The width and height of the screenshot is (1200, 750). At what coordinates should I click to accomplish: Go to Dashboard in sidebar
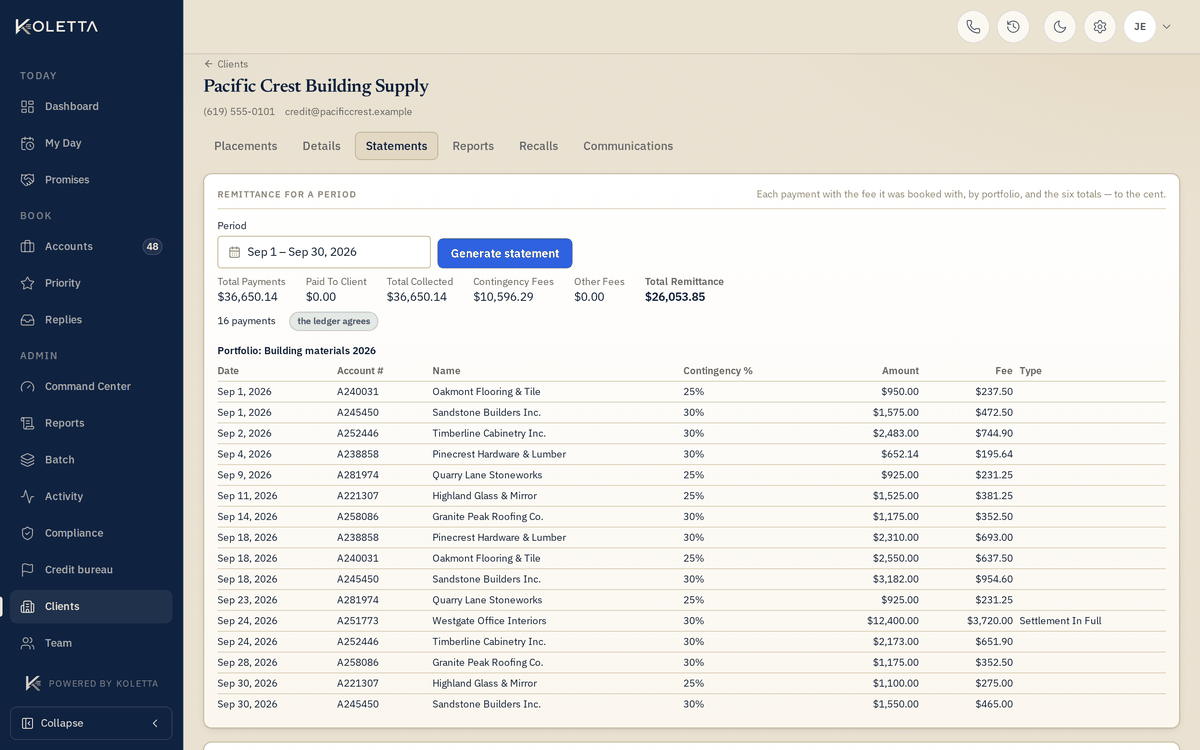pyautogui.click(x=91, y=106)
